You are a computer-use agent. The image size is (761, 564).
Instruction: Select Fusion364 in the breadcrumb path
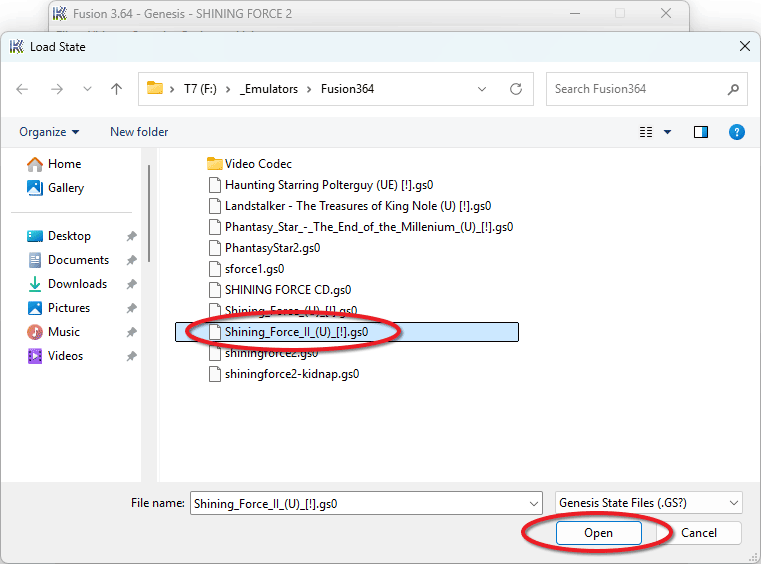tap(347, 89)
